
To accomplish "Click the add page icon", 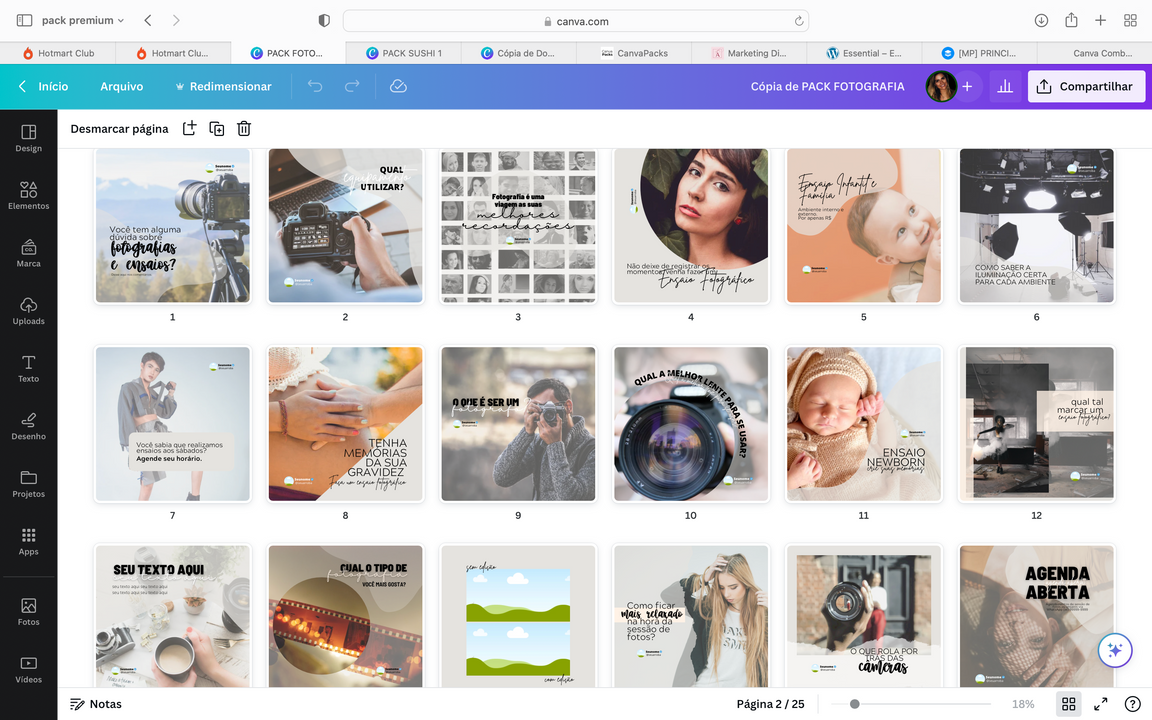I will point(189,128).
